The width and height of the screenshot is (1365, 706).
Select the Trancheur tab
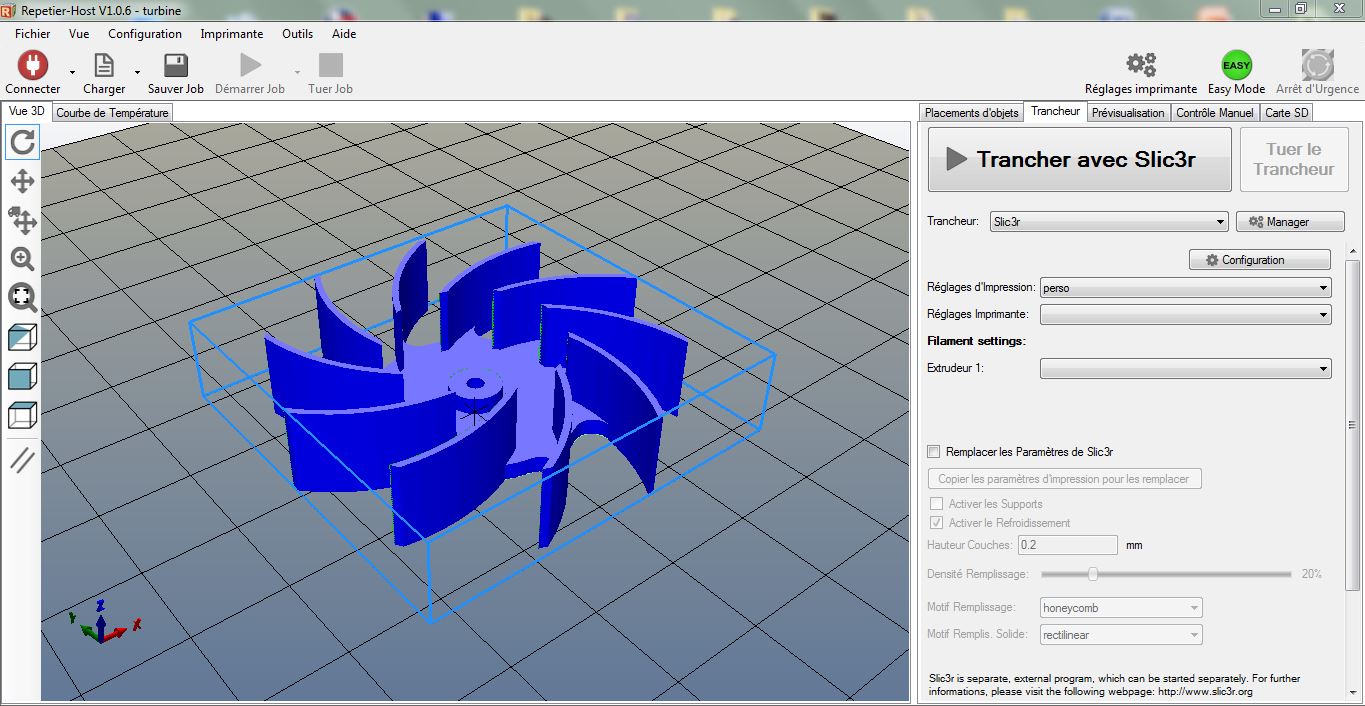1055,111
